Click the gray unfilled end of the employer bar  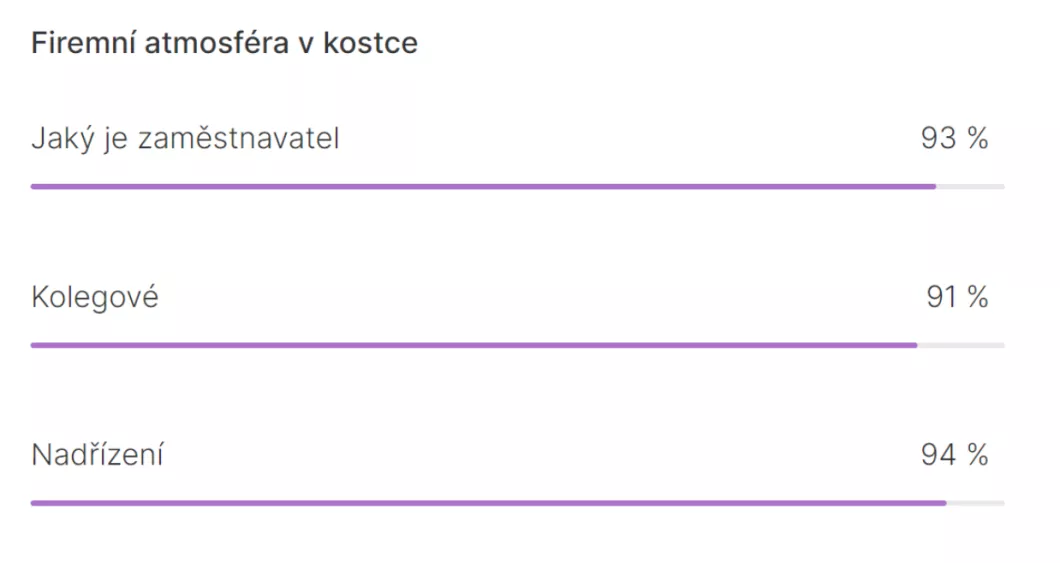click(x=971, y=187)
